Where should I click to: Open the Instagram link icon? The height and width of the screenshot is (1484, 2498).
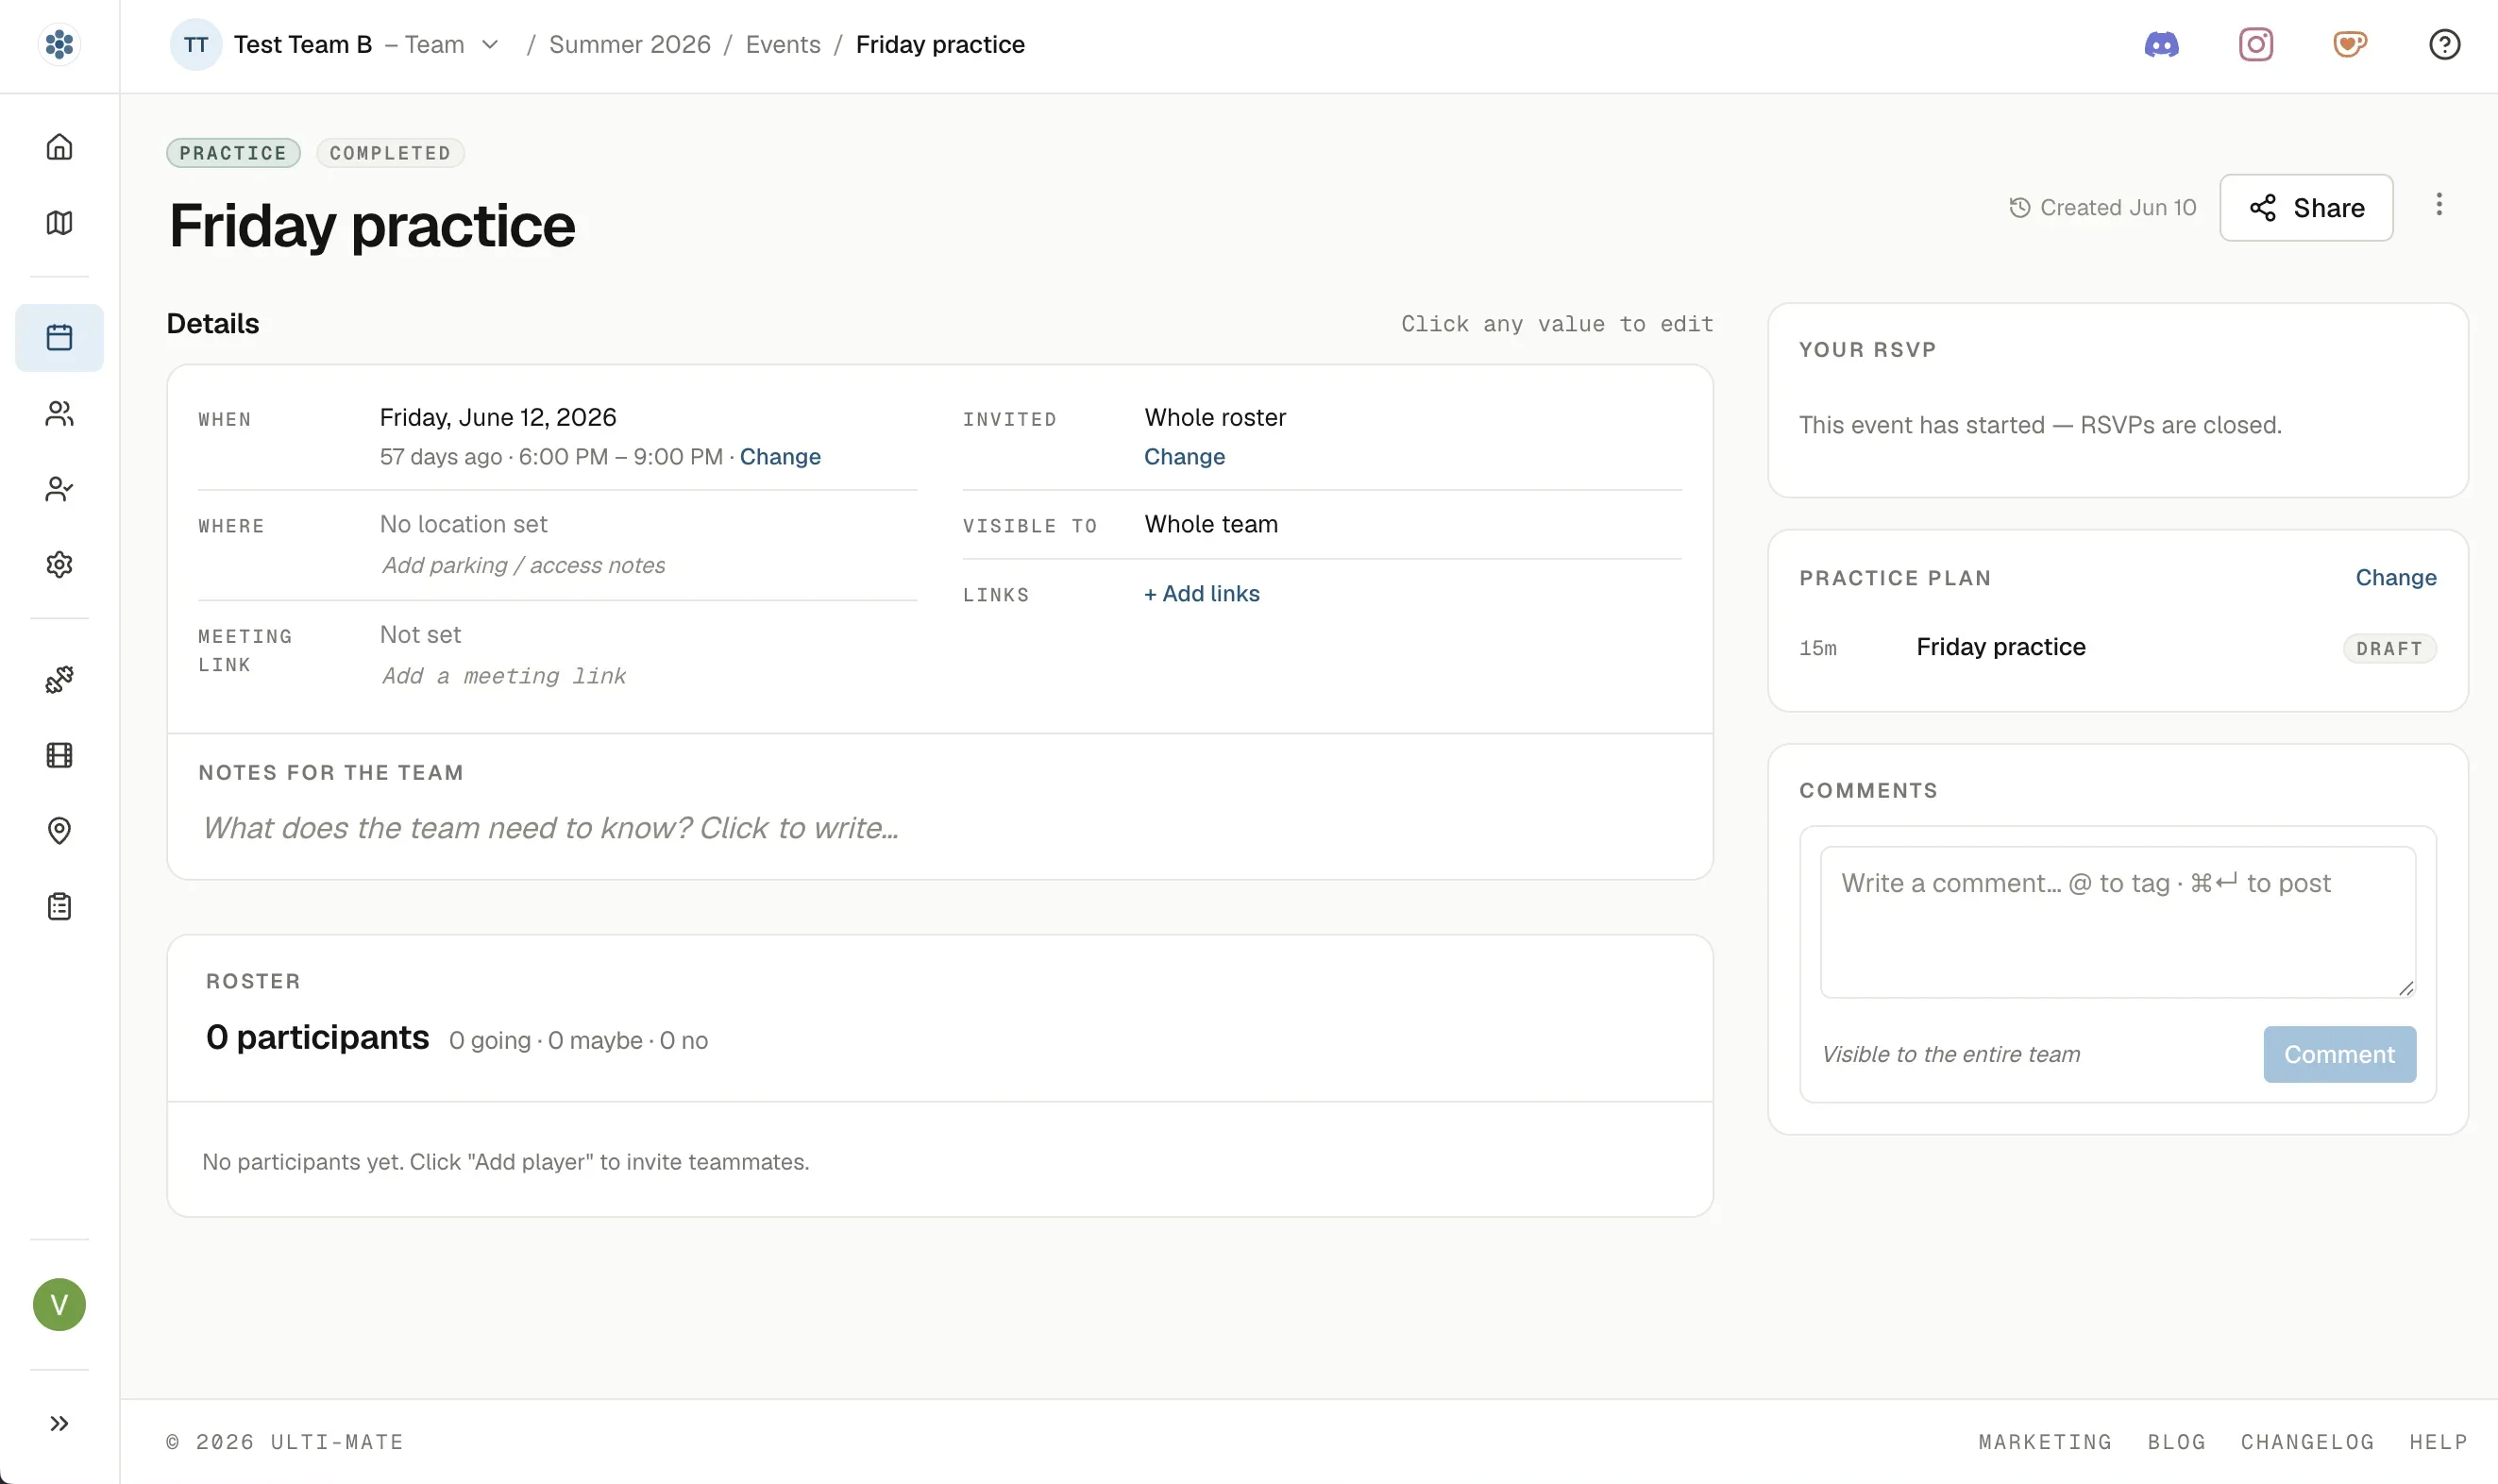coord(2255,44)
